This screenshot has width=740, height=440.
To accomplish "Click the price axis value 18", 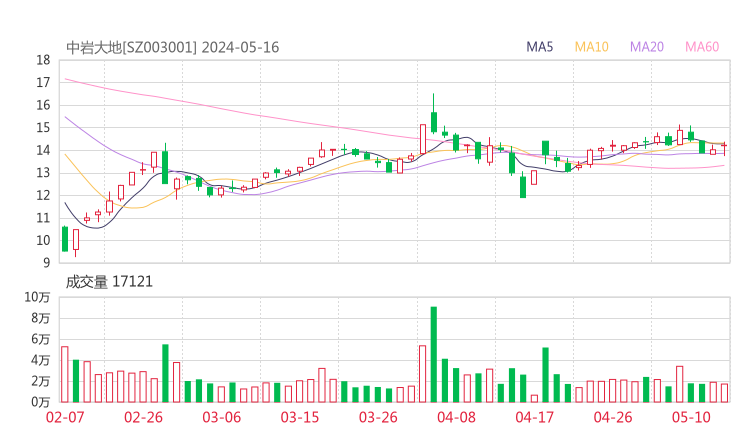I will click(43, 60).
